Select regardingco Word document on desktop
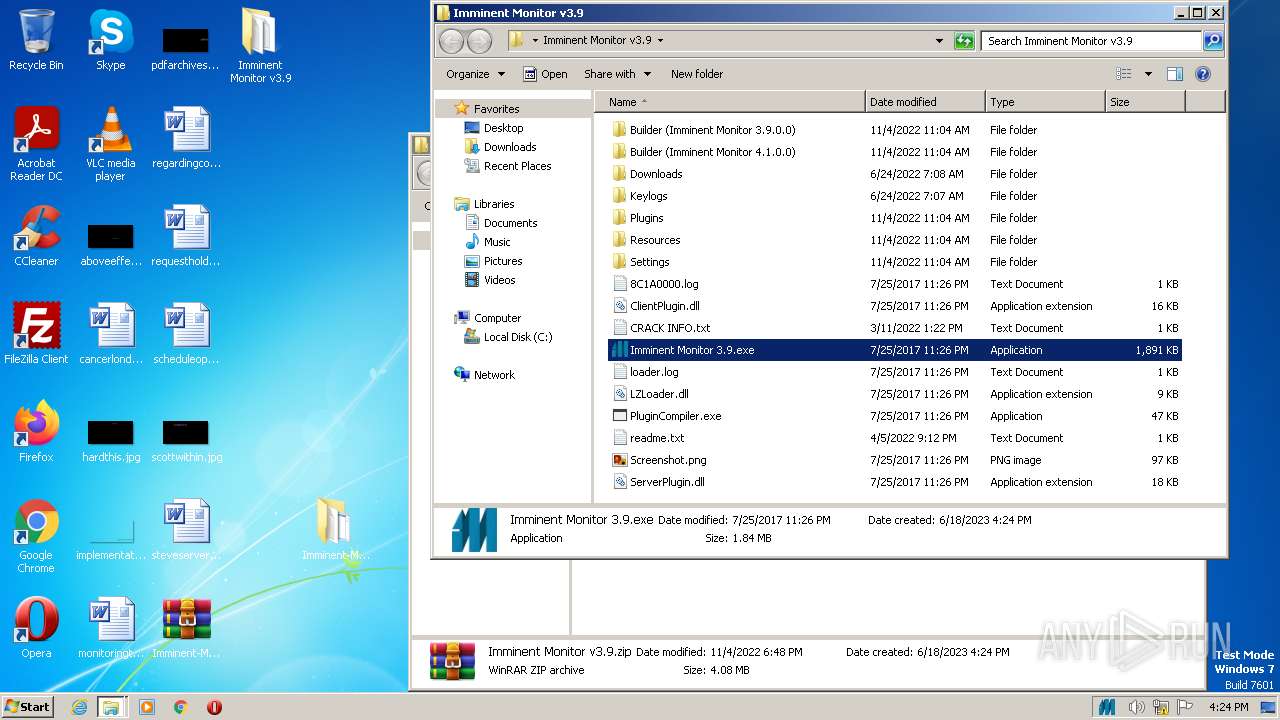The height and width of the screenshot is (720, 1280). point(186,138)
